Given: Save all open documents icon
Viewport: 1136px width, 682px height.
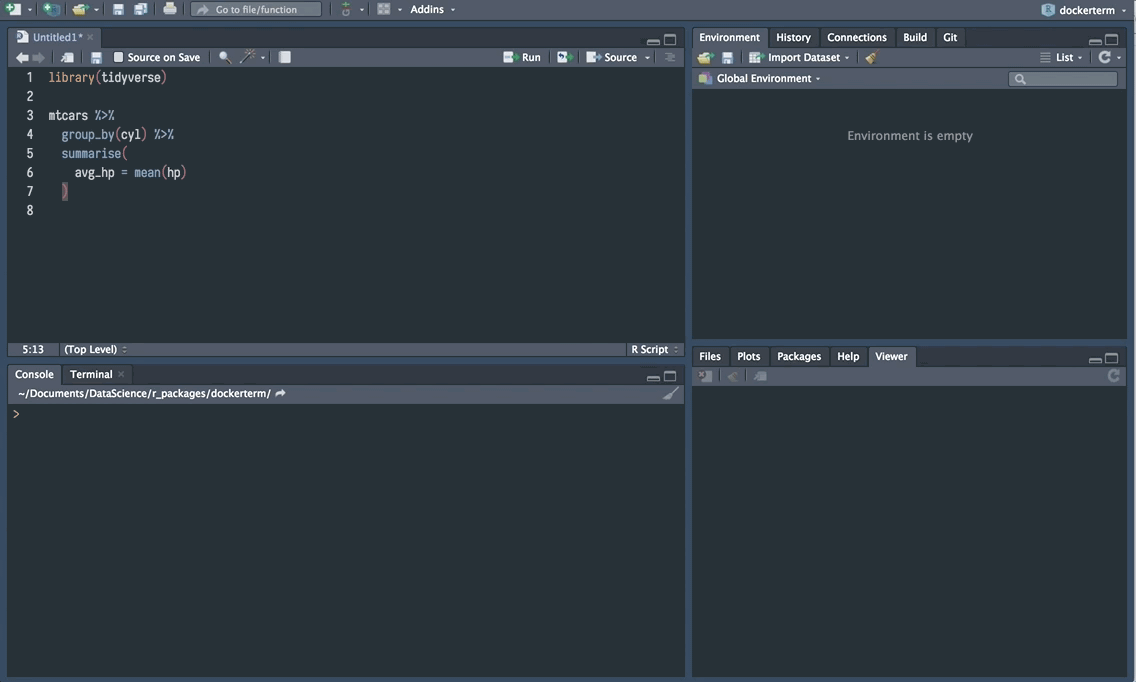Looking at the screenshot, I should pyautogui.click(x=141, y=9).
